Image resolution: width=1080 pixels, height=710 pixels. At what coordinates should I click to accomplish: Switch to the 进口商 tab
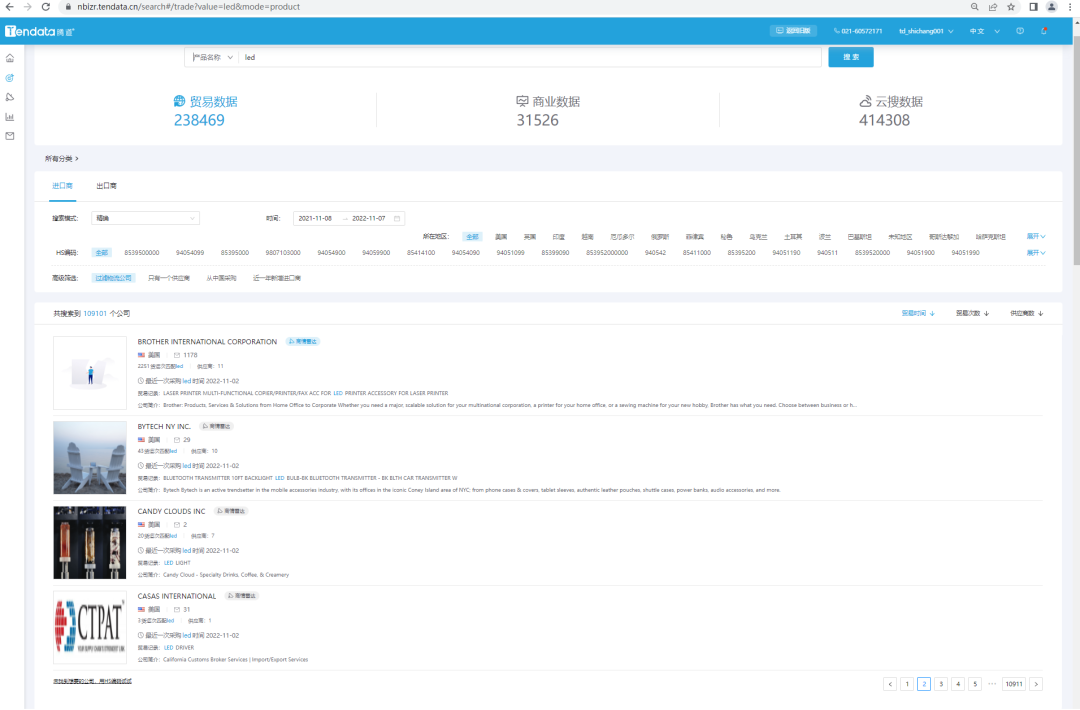(62, 186)
